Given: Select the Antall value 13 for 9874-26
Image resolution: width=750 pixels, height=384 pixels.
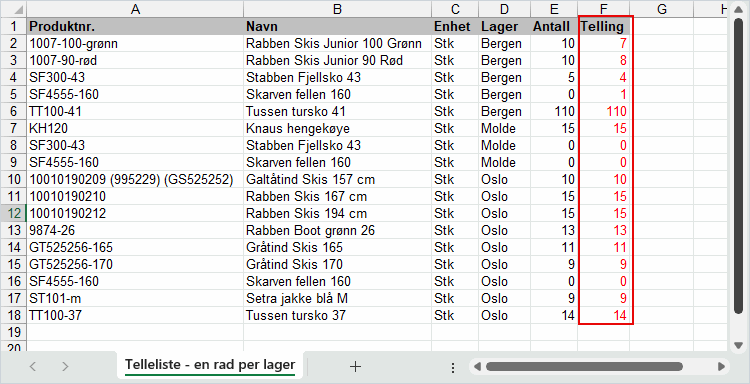Looking at the screenshot, I should point(554,230).
